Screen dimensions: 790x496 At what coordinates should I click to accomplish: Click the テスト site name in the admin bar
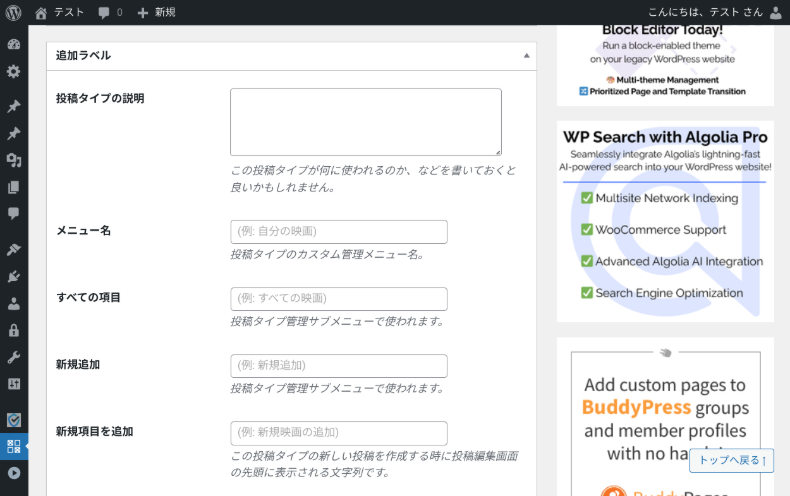69,13
